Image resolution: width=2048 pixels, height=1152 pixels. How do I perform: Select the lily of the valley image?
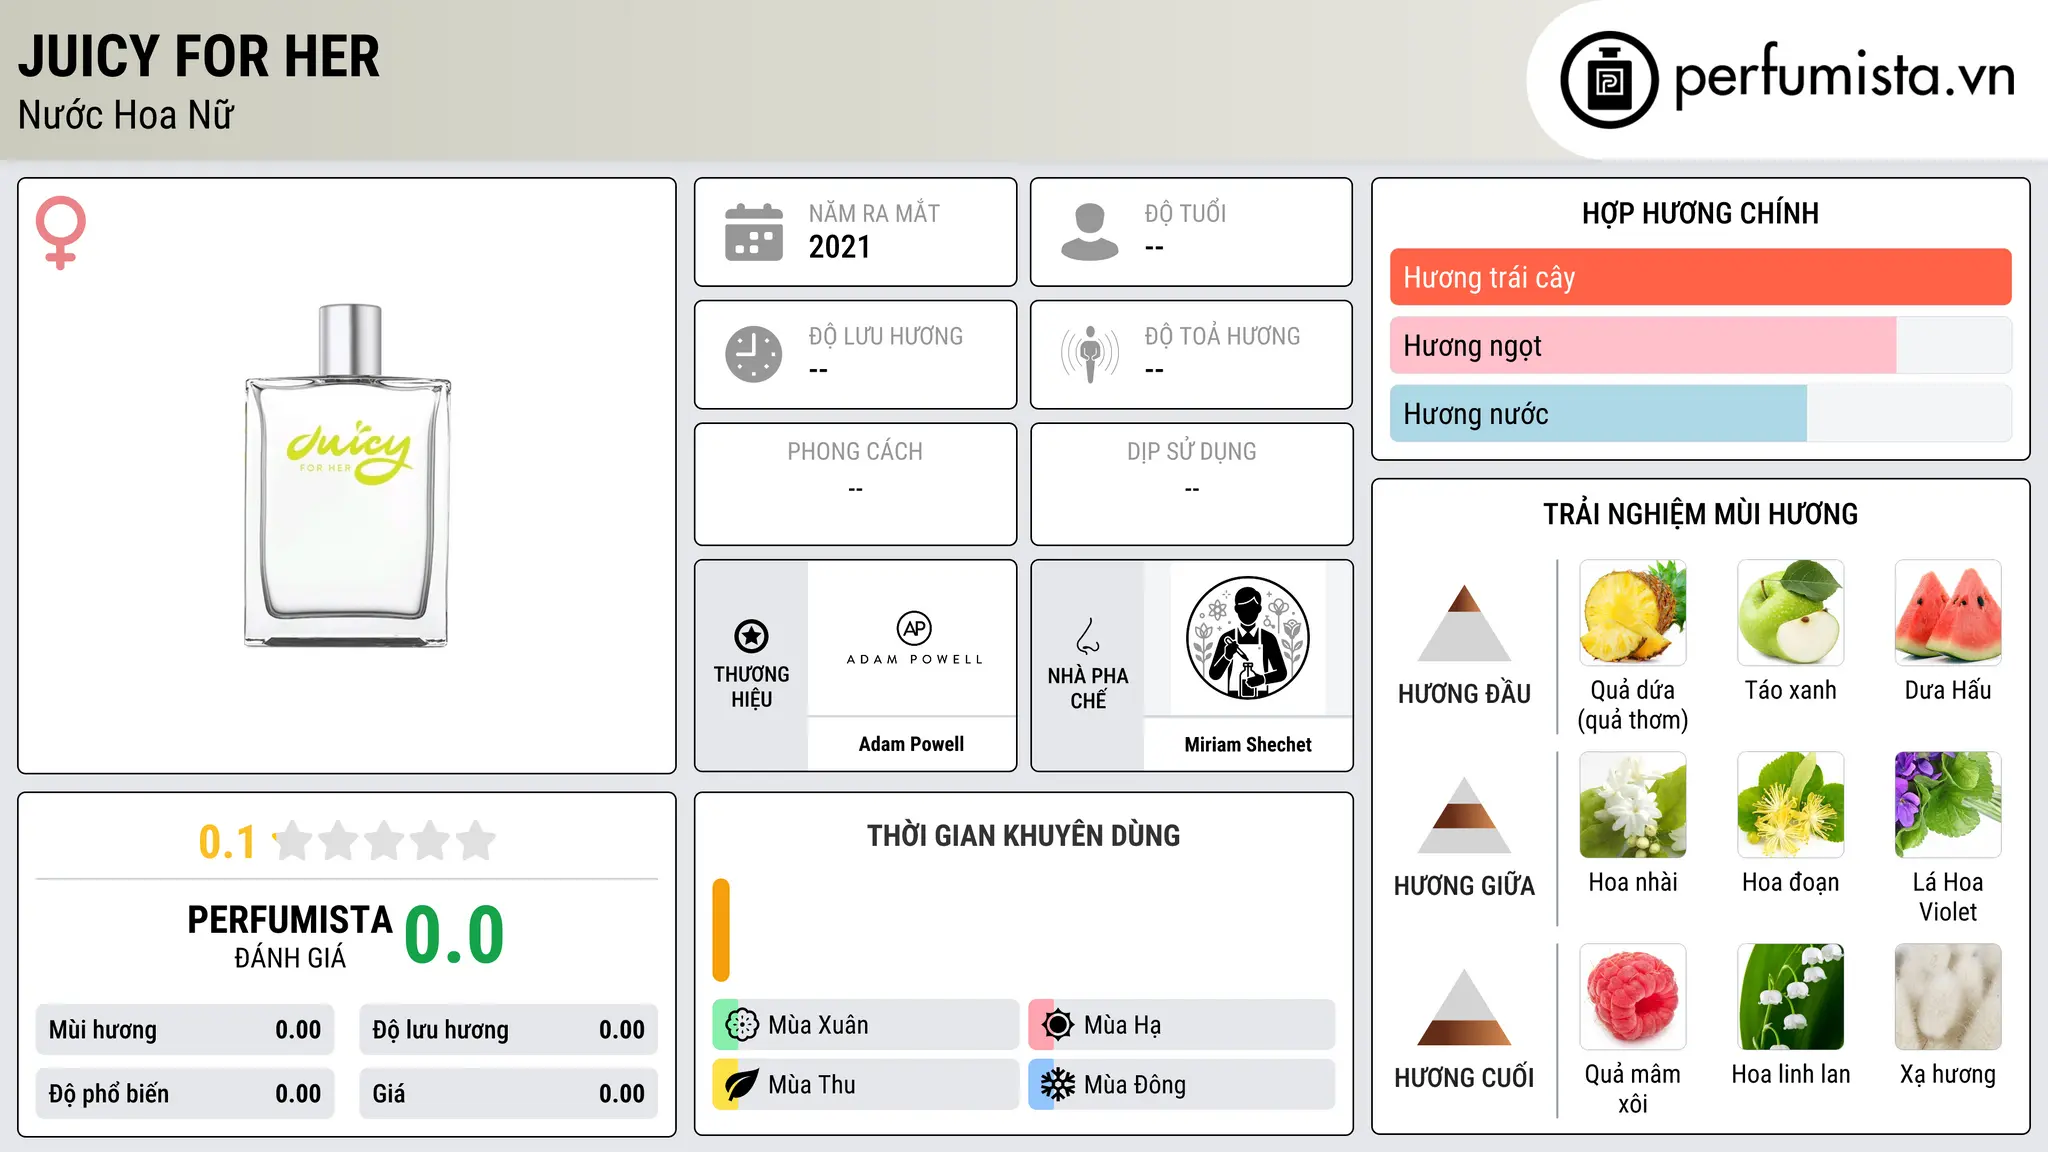pos(1791,997)
